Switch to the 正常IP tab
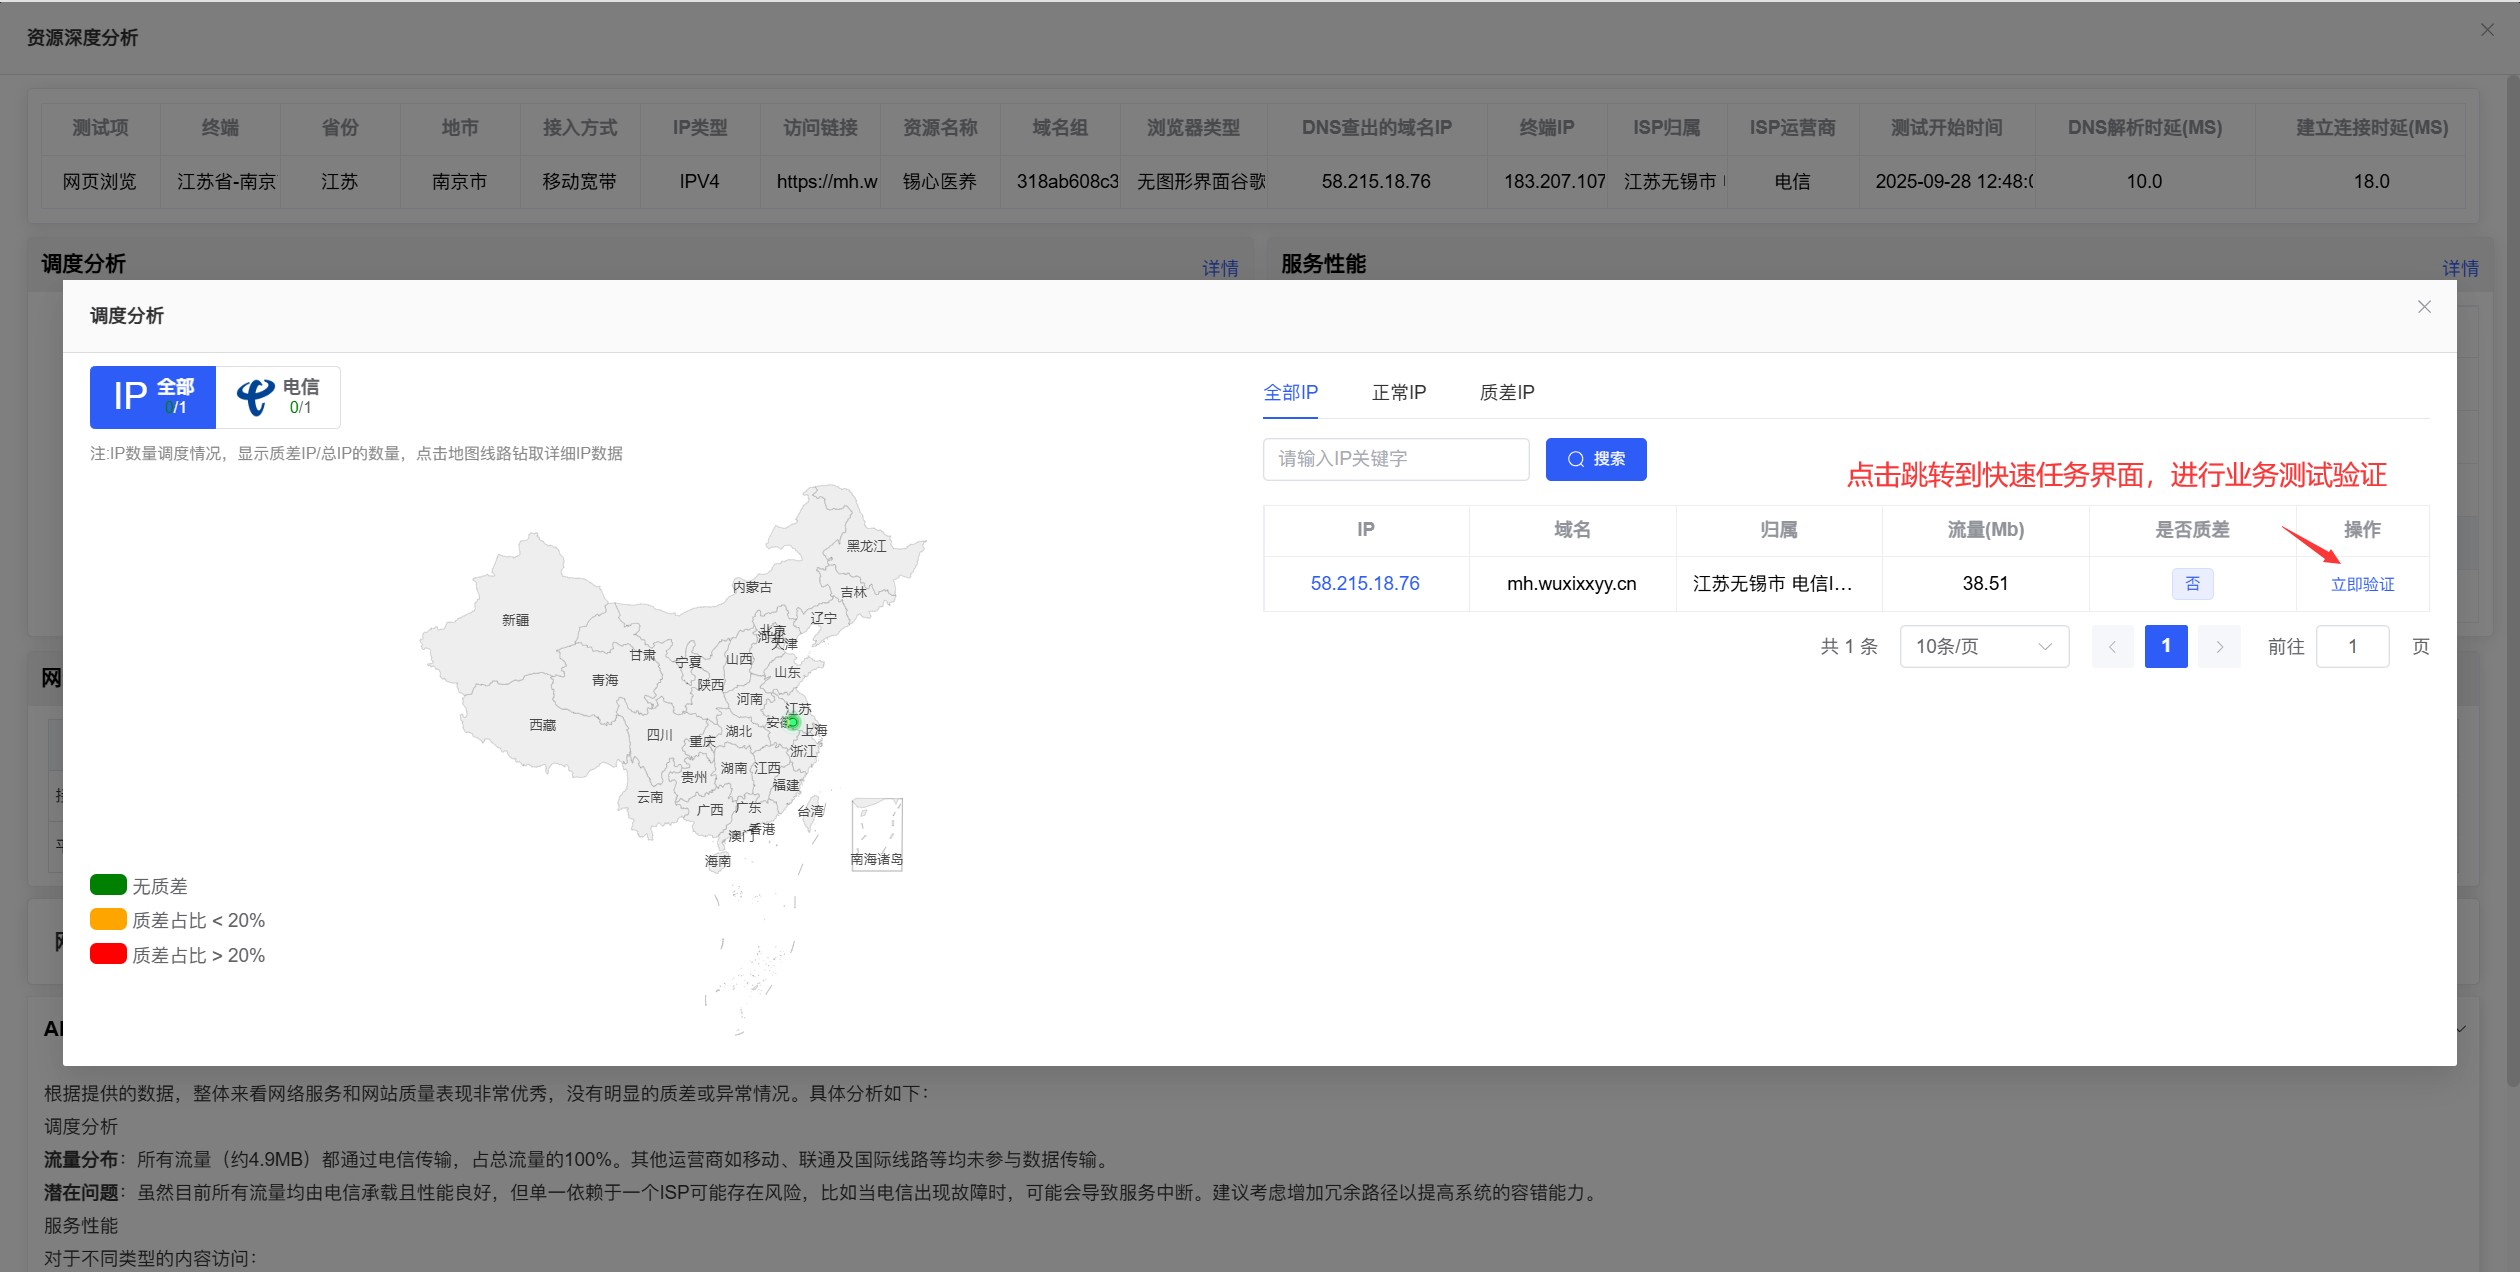 click(x=1399, y=393)
